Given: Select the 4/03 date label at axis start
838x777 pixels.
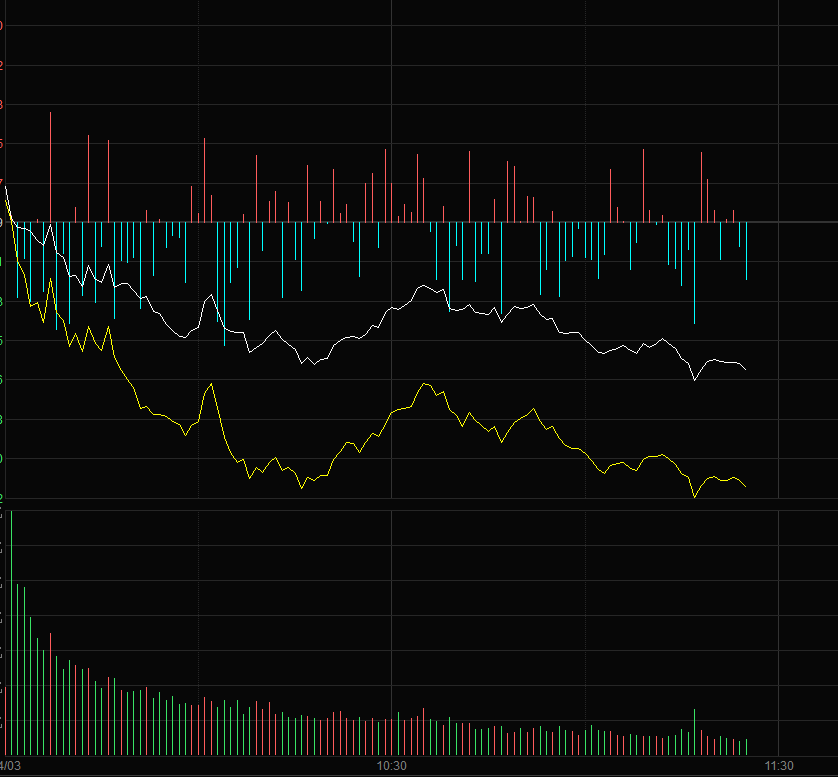Looking at the screenshot, I should click(x=11, y=766).
